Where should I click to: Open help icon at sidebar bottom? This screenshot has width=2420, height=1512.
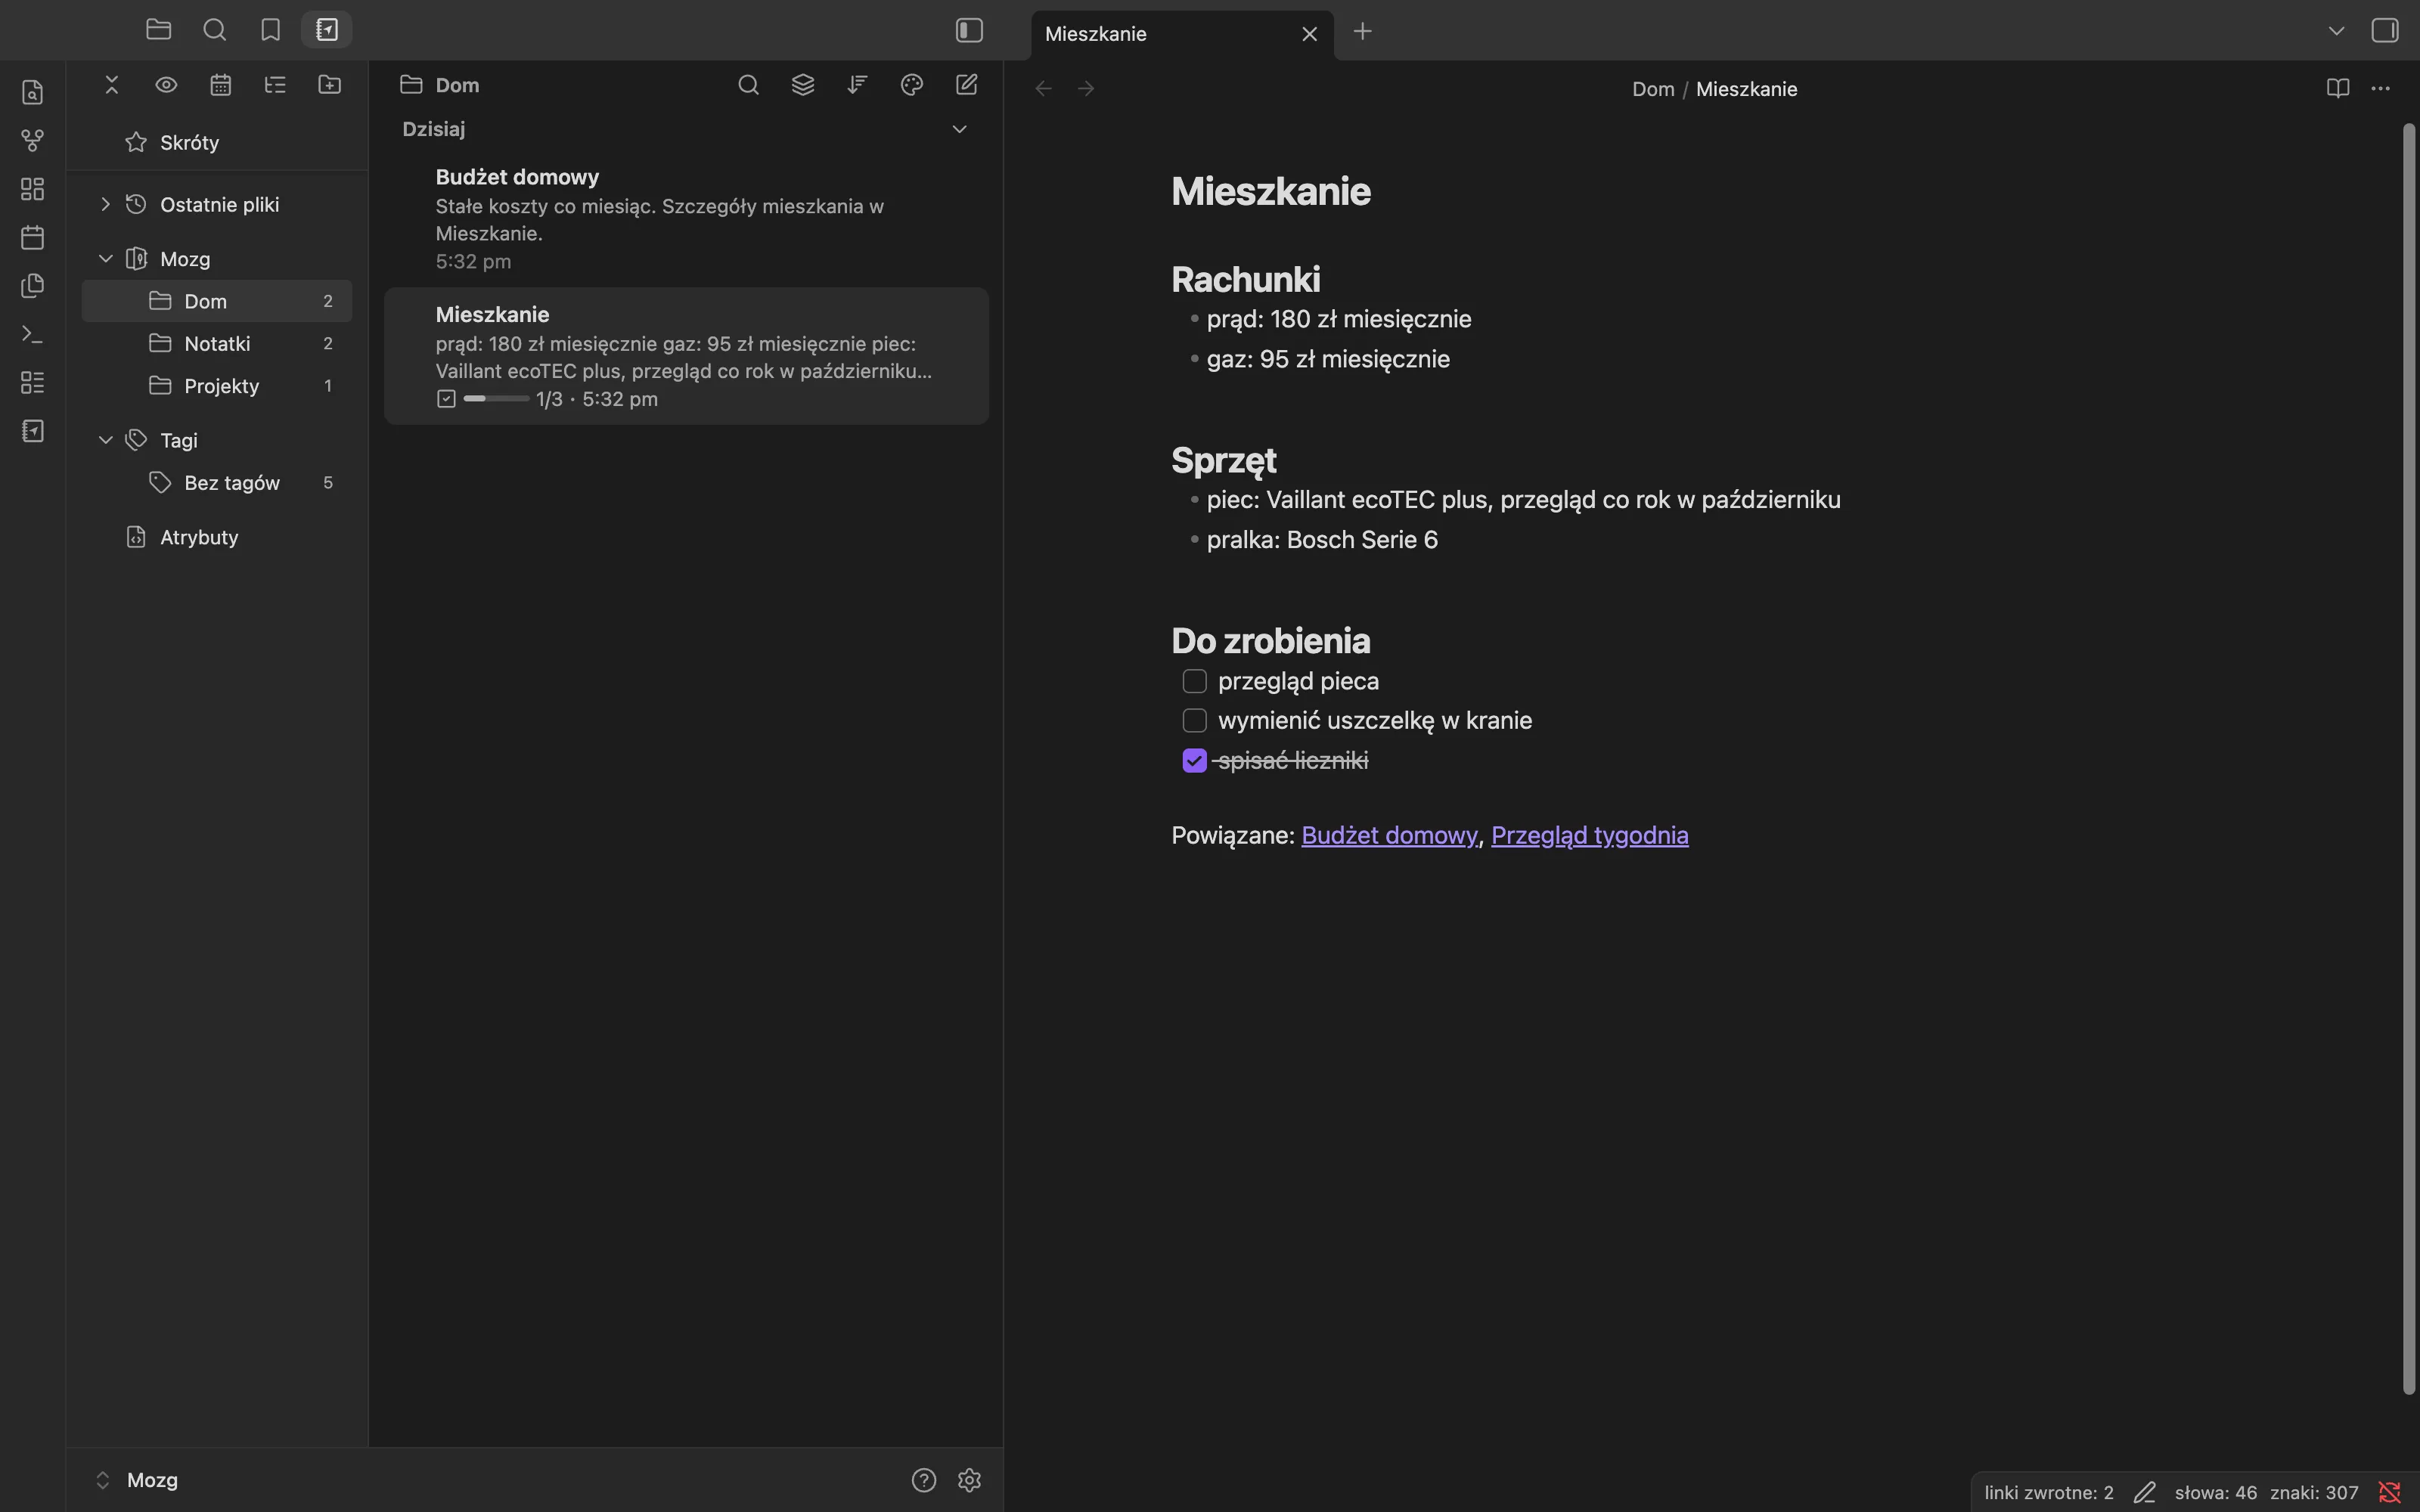point(923,1480)
